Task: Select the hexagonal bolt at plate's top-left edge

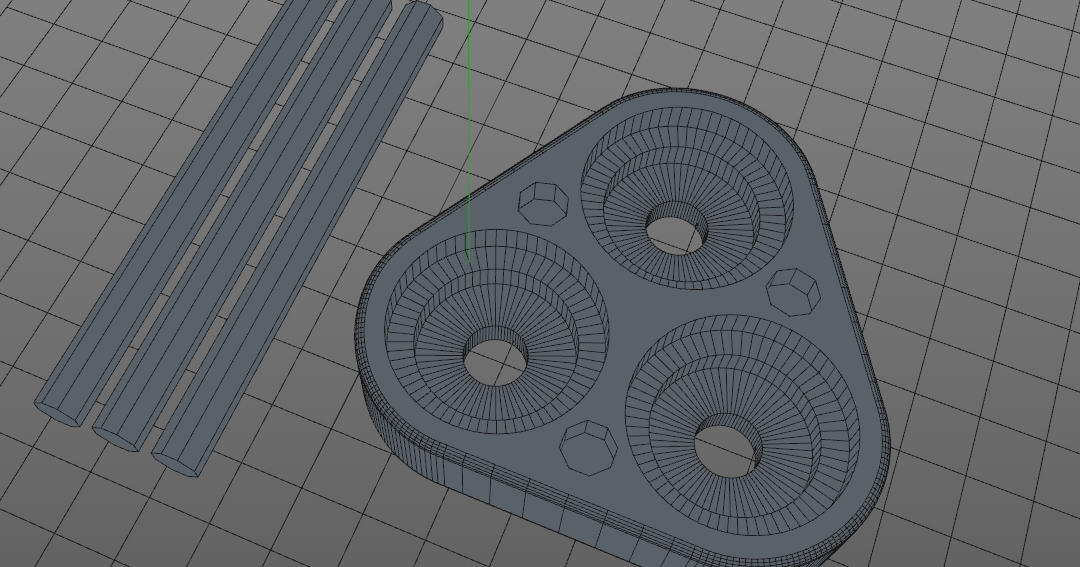Action: click(x=543, y=200)
